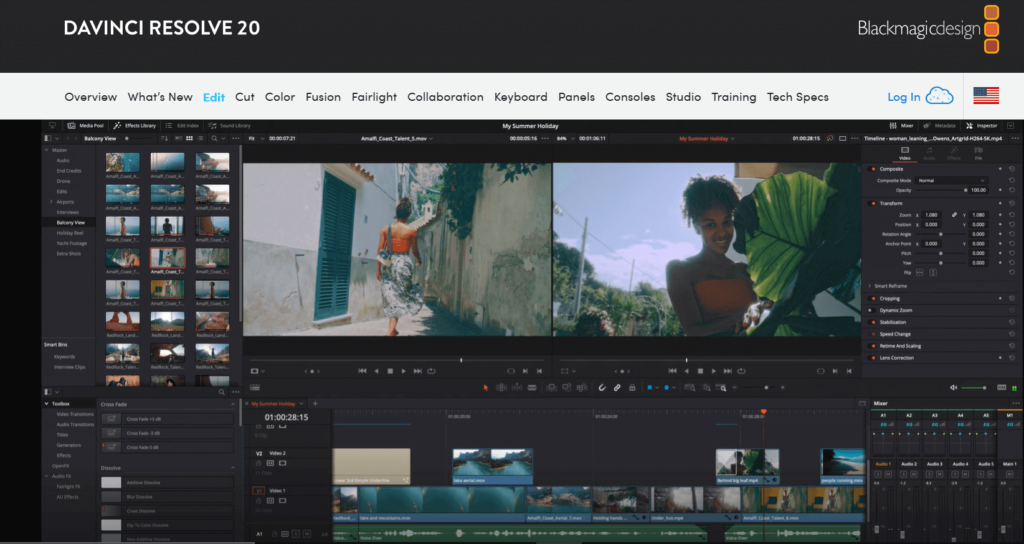1024x544 pixels.
Task: Toggle the Speed Change enable switch
Action: 872,334
